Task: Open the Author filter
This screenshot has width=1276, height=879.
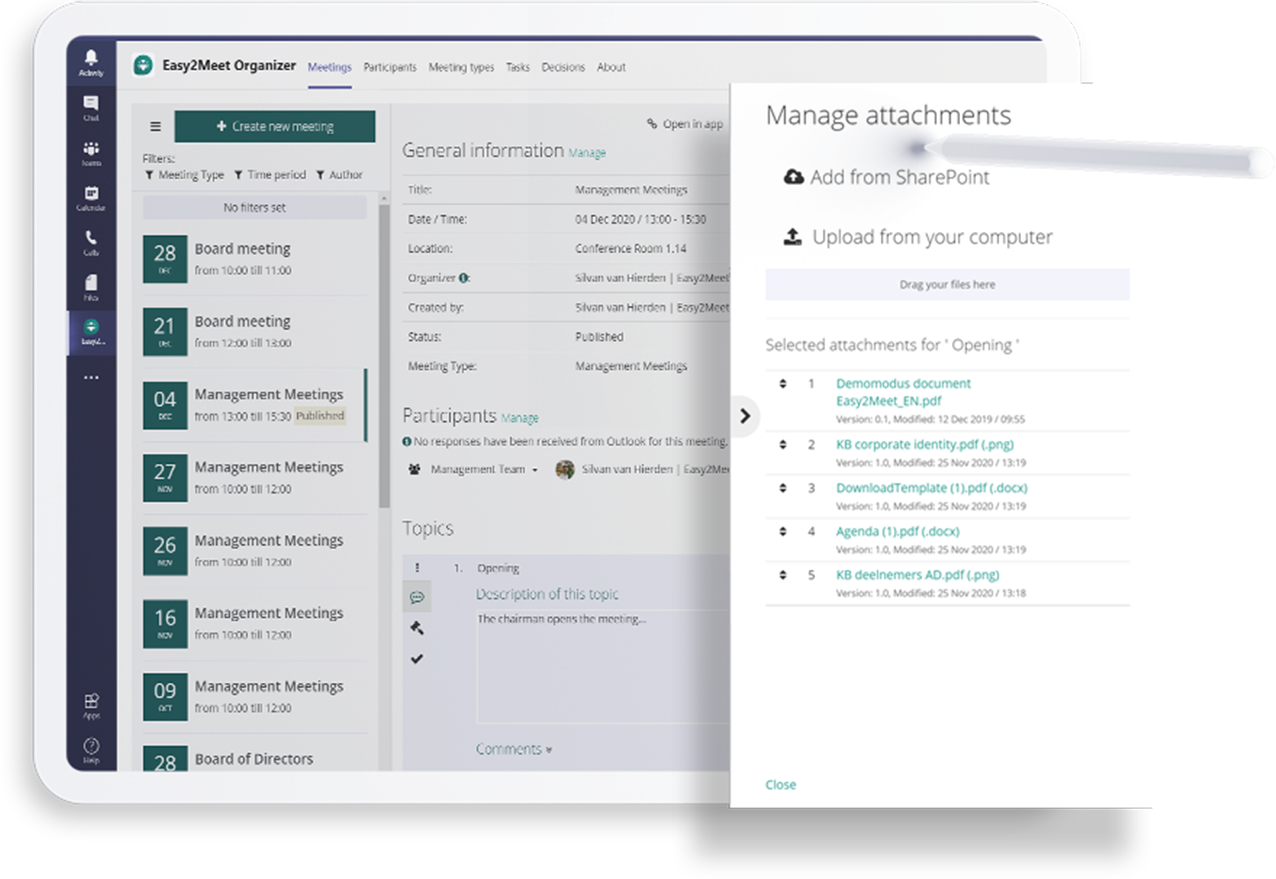Action: [339, 175]
